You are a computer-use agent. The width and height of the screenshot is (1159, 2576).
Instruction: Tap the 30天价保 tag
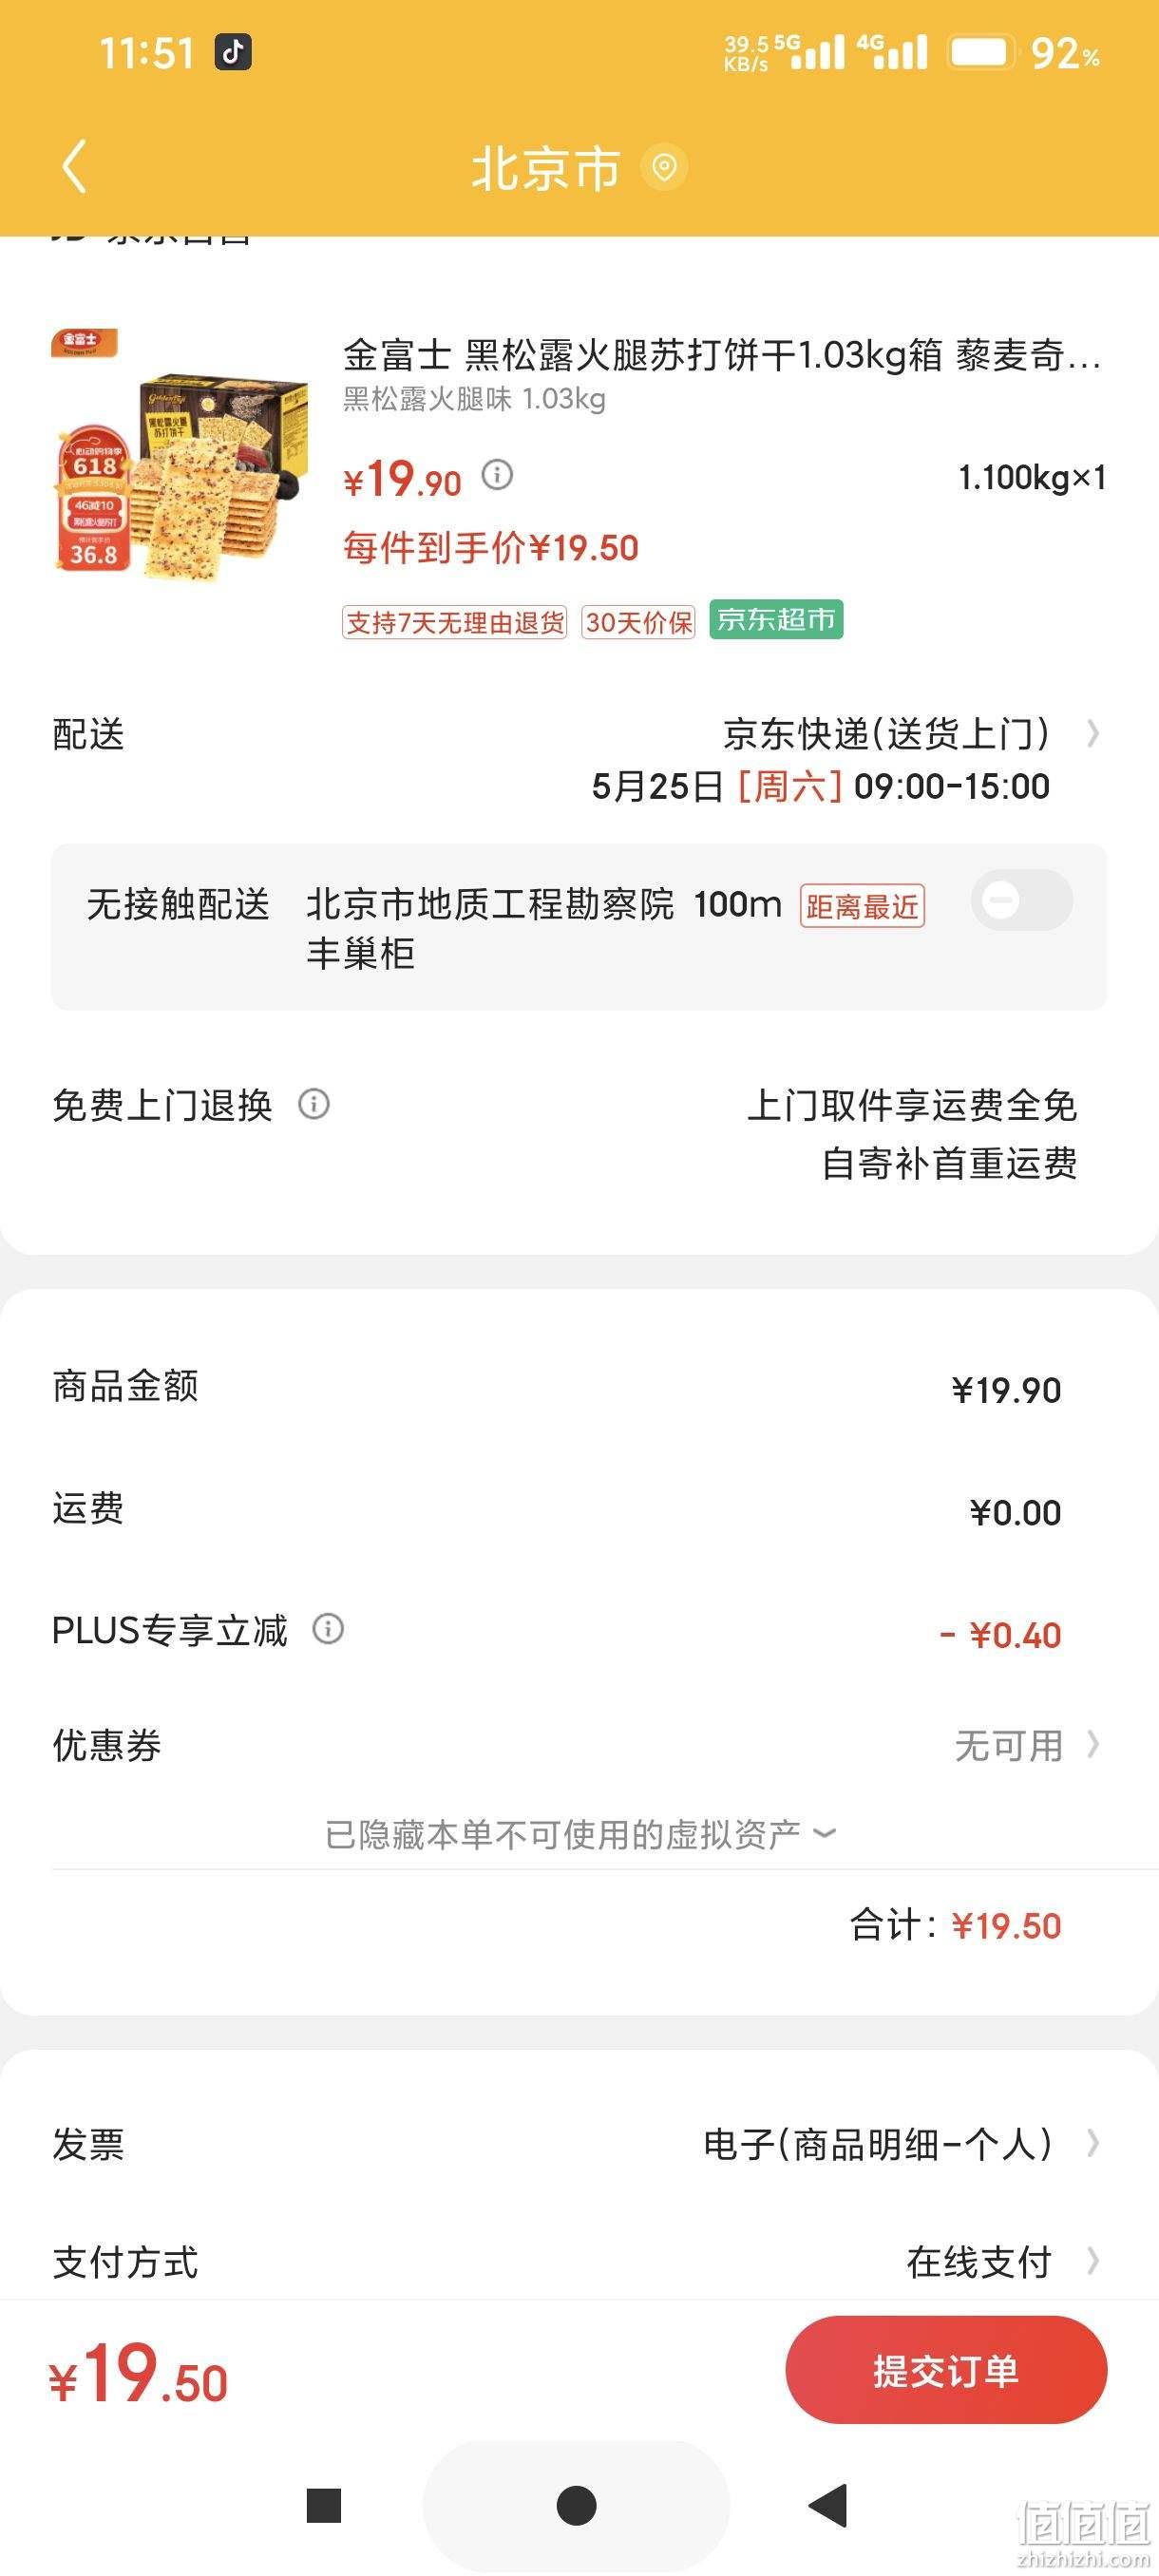click(638, 622)
